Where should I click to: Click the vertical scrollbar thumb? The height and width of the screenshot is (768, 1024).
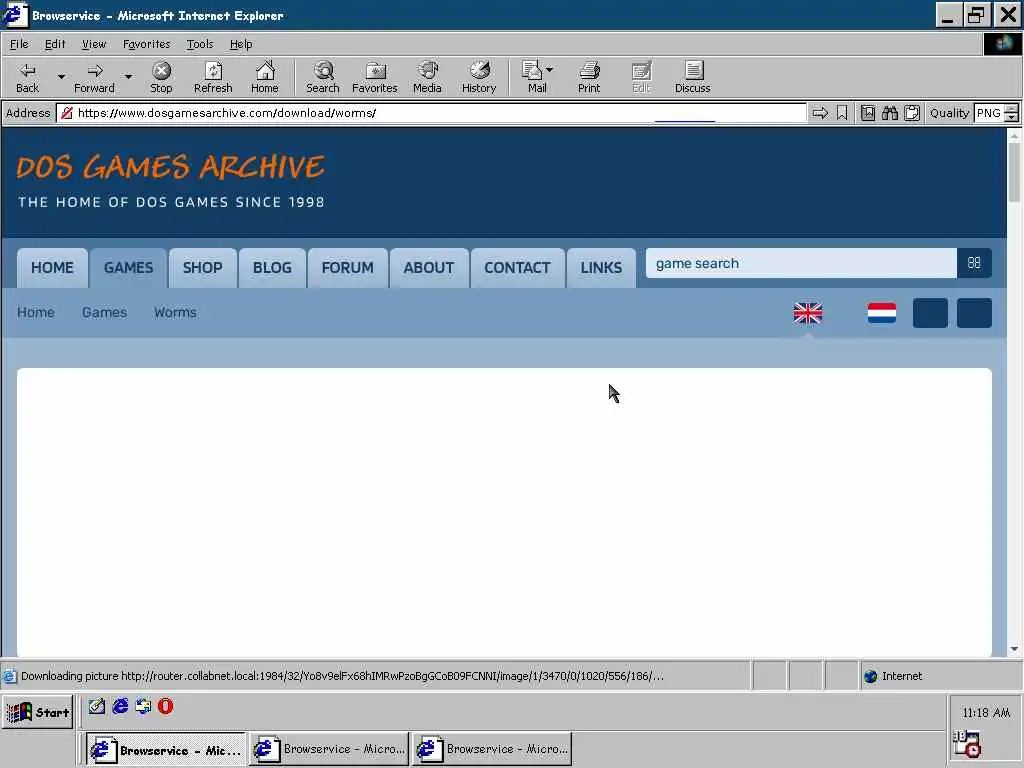1014,172
